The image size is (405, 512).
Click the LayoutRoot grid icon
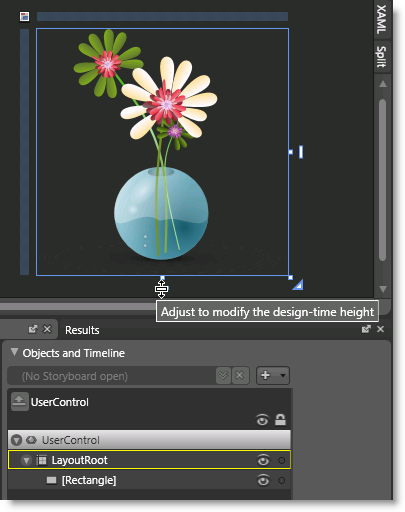(41, 460)
